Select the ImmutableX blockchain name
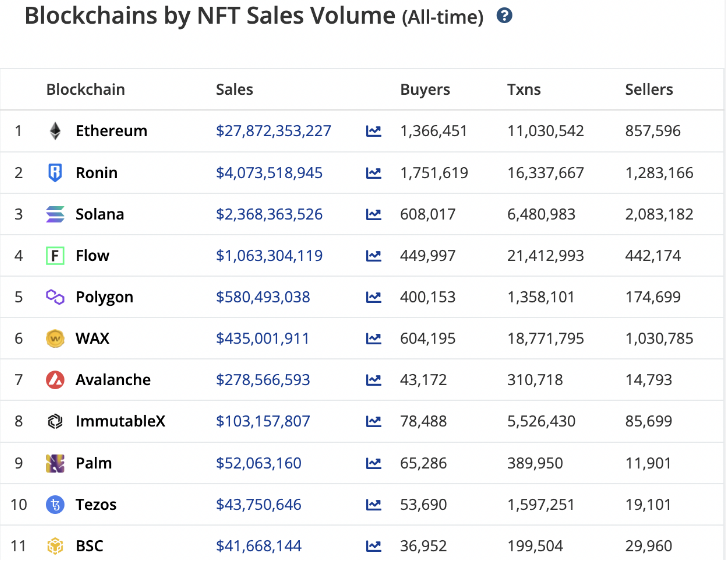 pyautogui.click(x=120, y=421)
